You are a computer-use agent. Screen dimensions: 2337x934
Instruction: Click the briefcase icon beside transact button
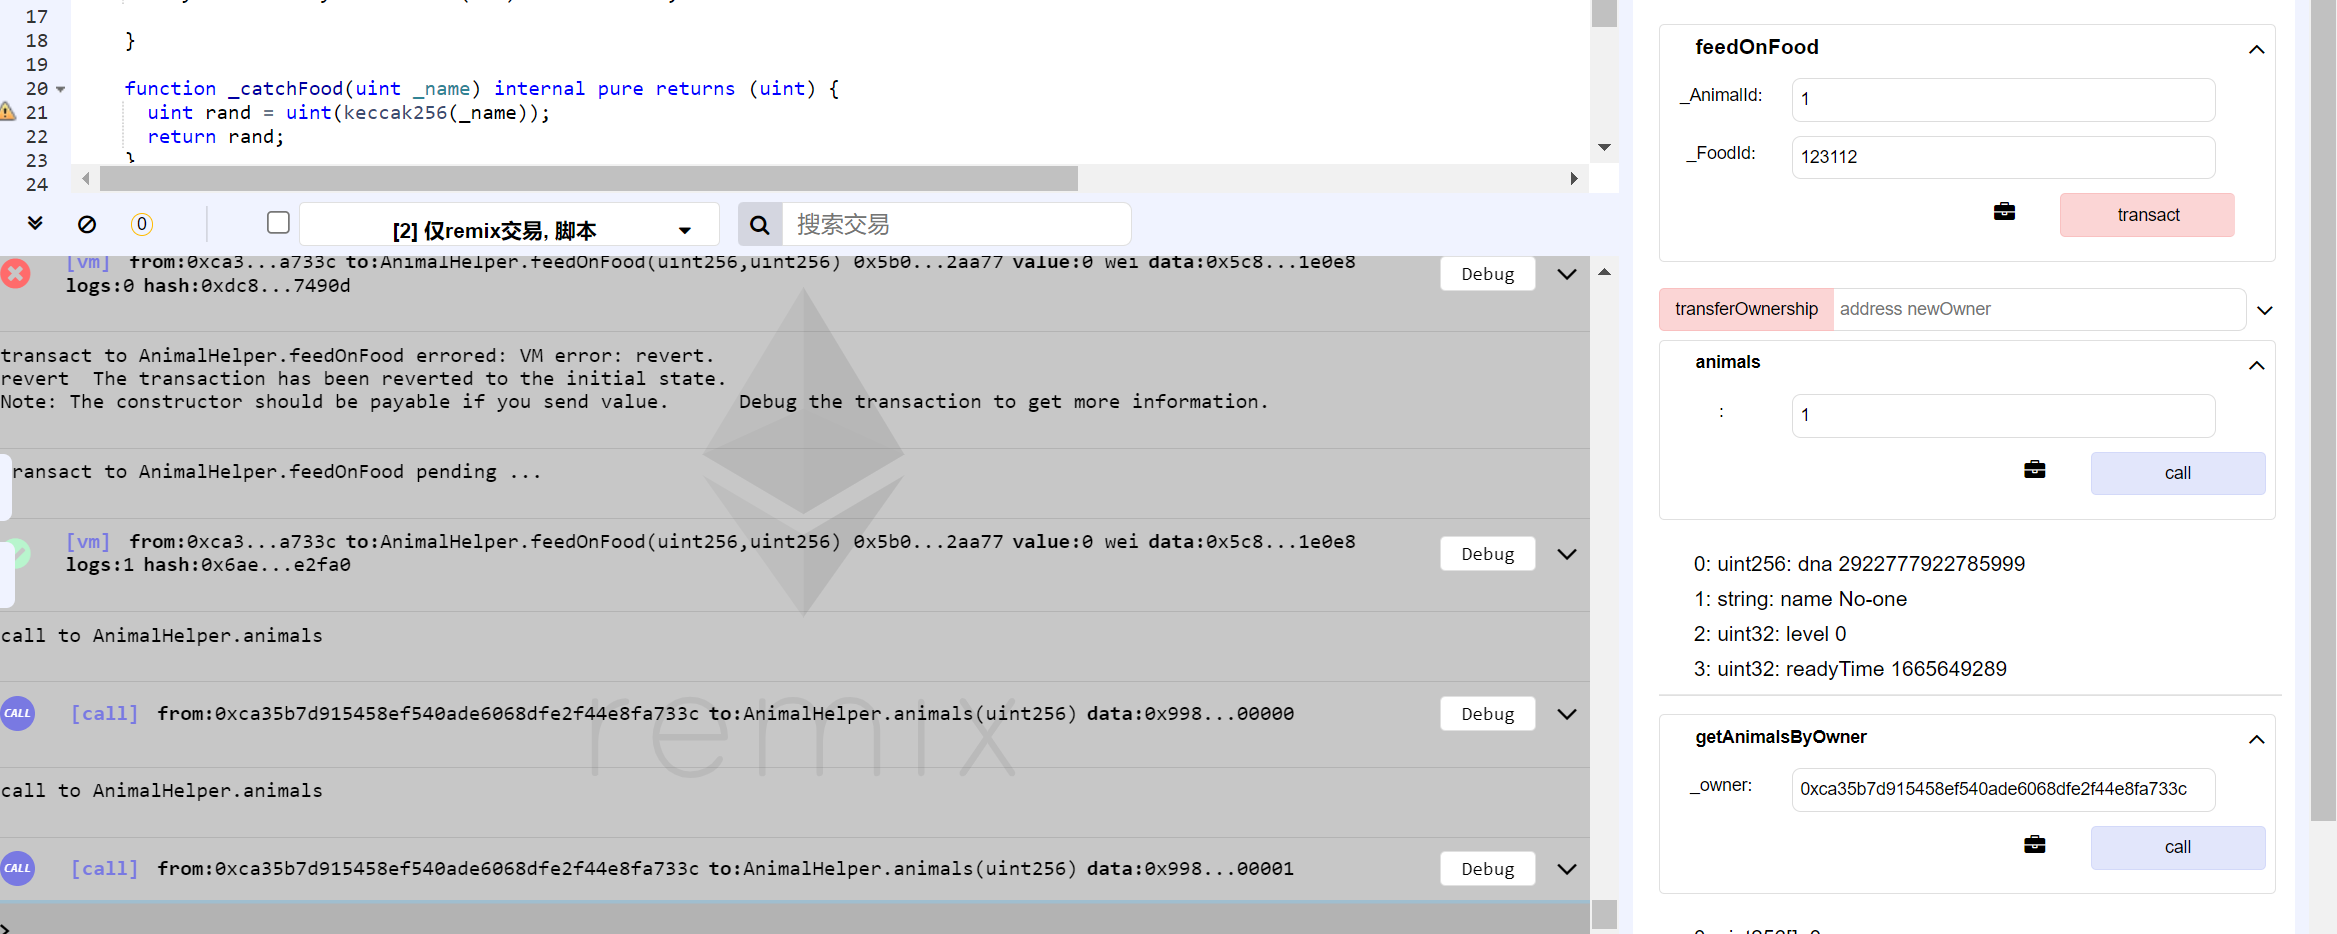2004,212
